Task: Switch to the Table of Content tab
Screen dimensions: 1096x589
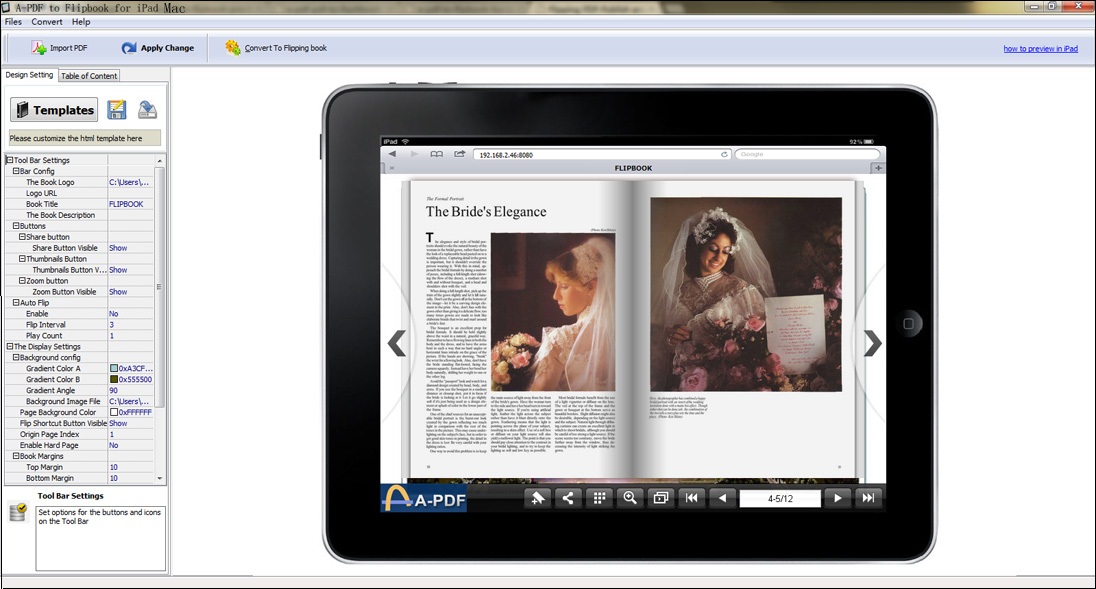Action: (x=89, y=75)
